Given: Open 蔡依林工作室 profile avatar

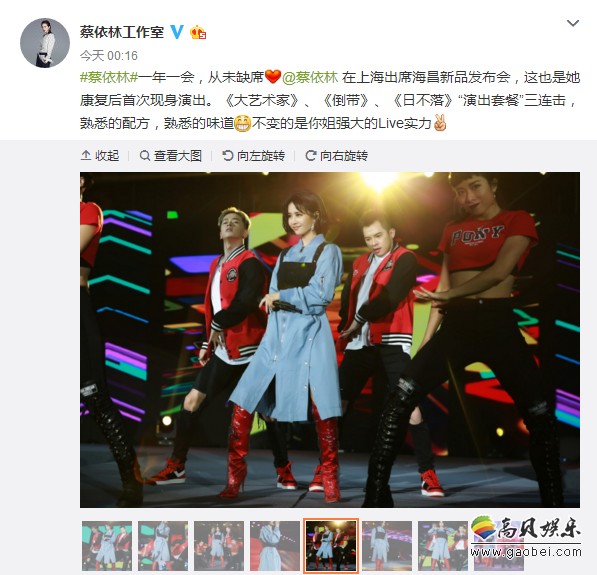Looking at the screenshot, I should pos(45,43).
